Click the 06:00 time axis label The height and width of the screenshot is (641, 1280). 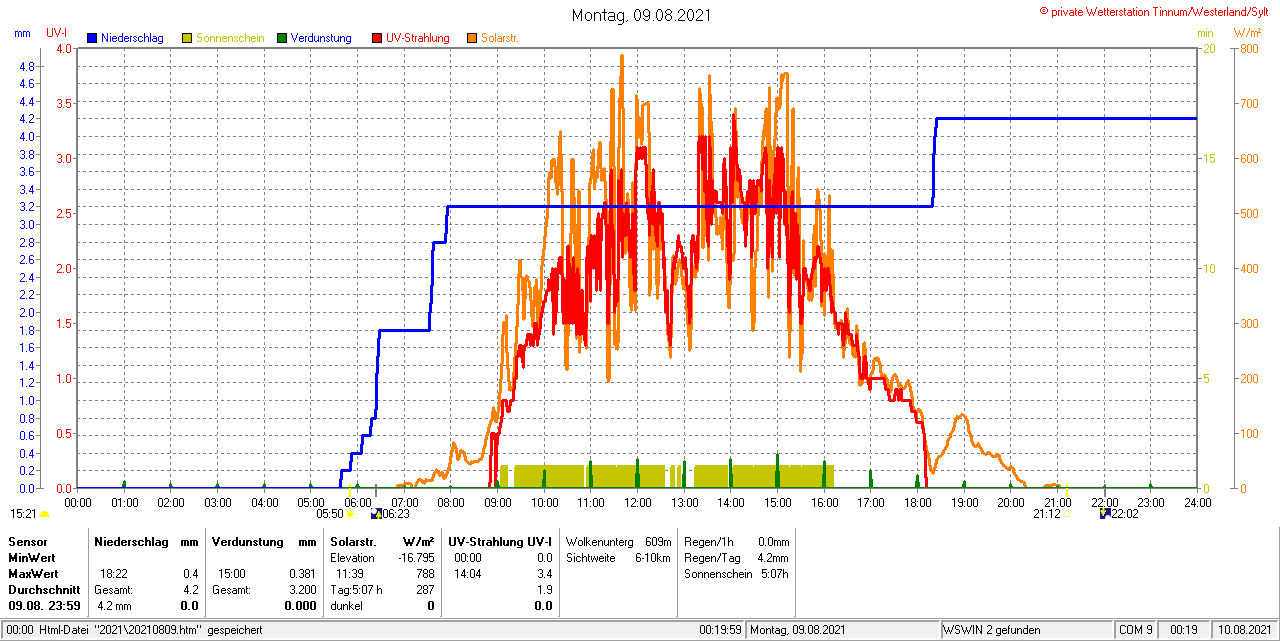(x=358, y=502)
